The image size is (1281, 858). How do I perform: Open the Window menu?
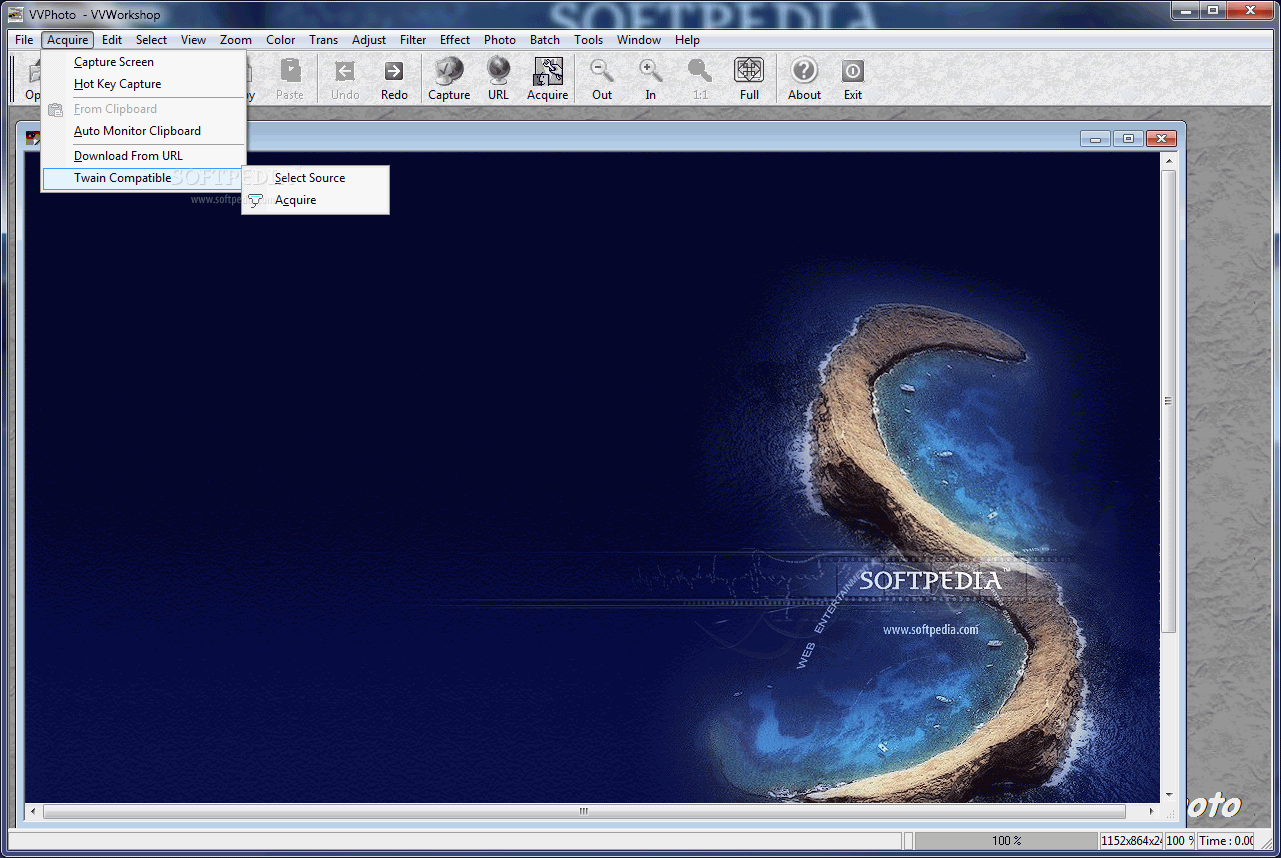pos(639,40)
